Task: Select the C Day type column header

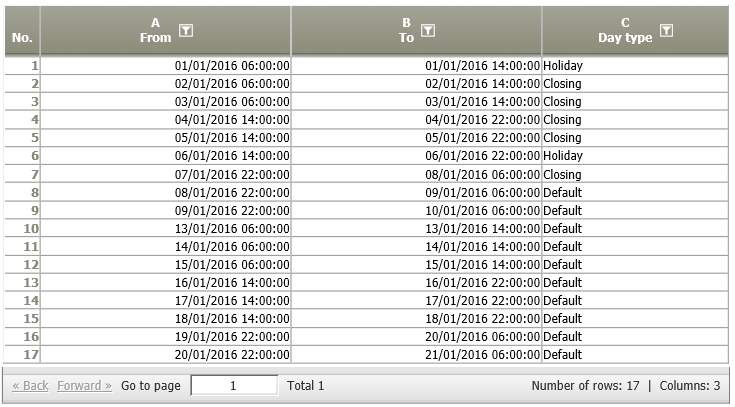Action: 635,30
